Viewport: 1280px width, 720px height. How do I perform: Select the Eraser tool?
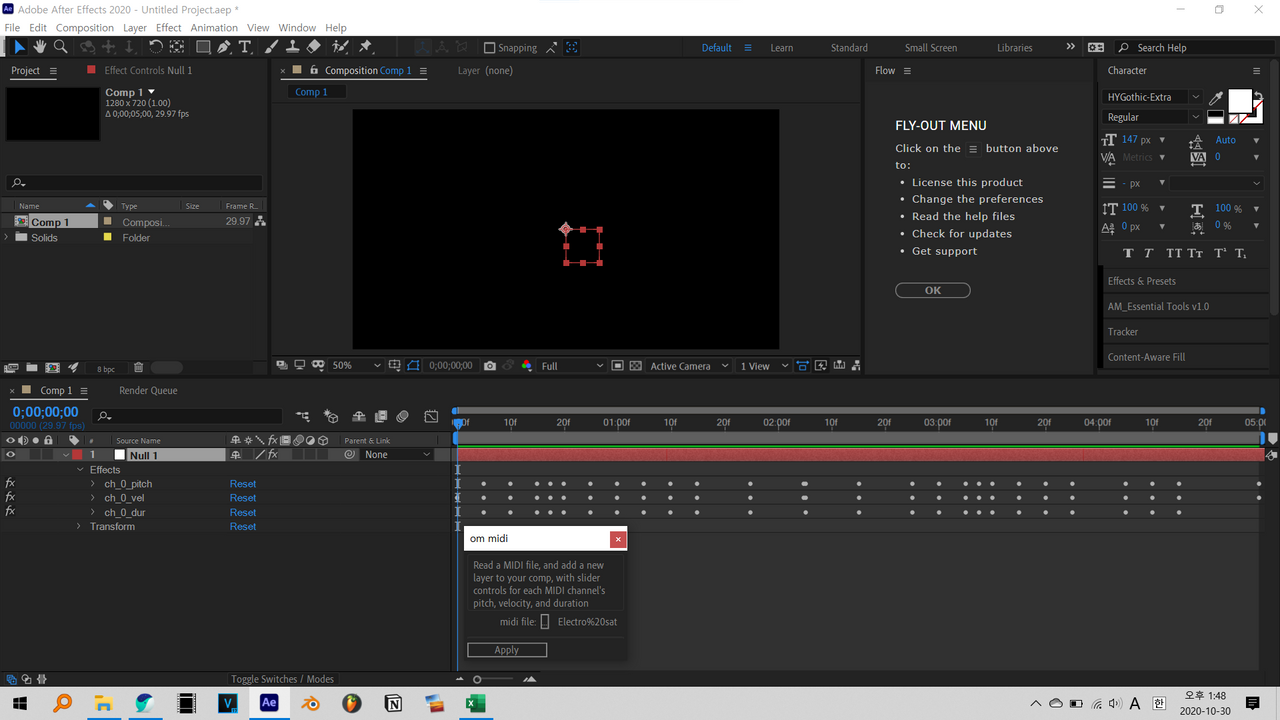point(314,47)
